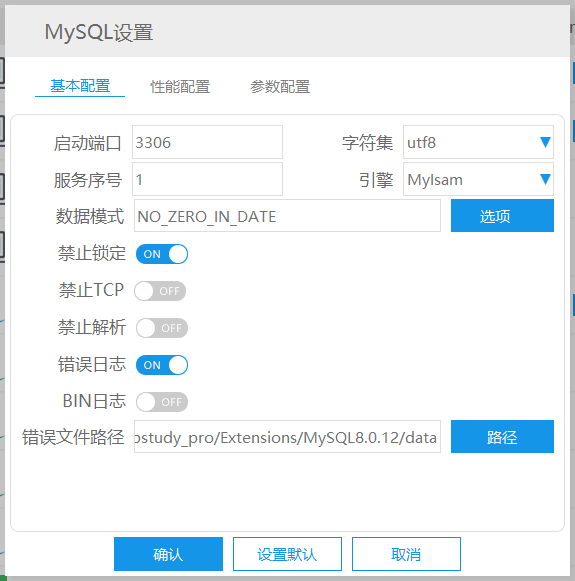Viewport: 575px width, 581px height.
Task: Switch to the 基本配置 tab
Action: point(80,86)
